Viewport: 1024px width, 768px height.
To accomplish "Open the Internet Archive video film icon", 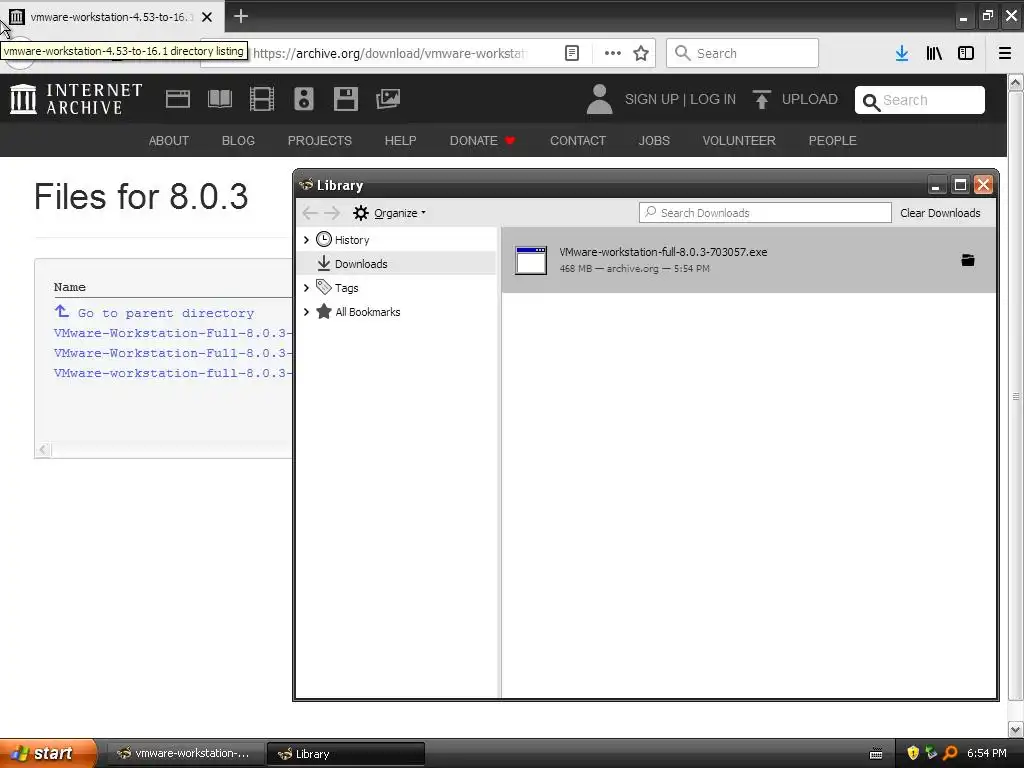I will [262, 99].
